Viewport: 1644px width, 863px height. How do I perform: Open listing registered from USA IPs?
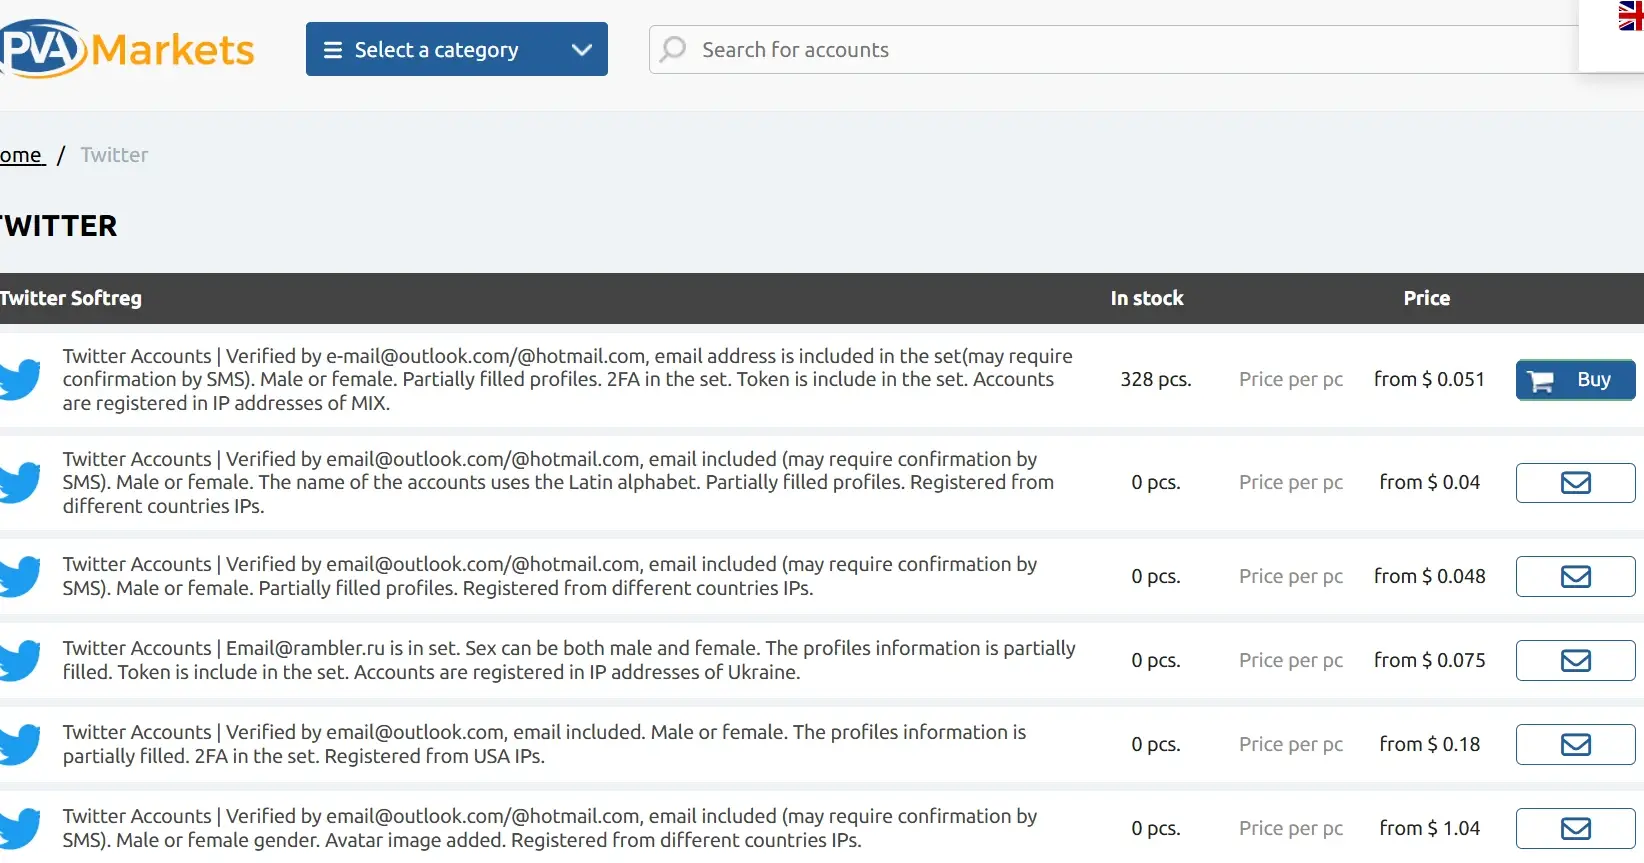pyautogui.click(x=544, y=745)
